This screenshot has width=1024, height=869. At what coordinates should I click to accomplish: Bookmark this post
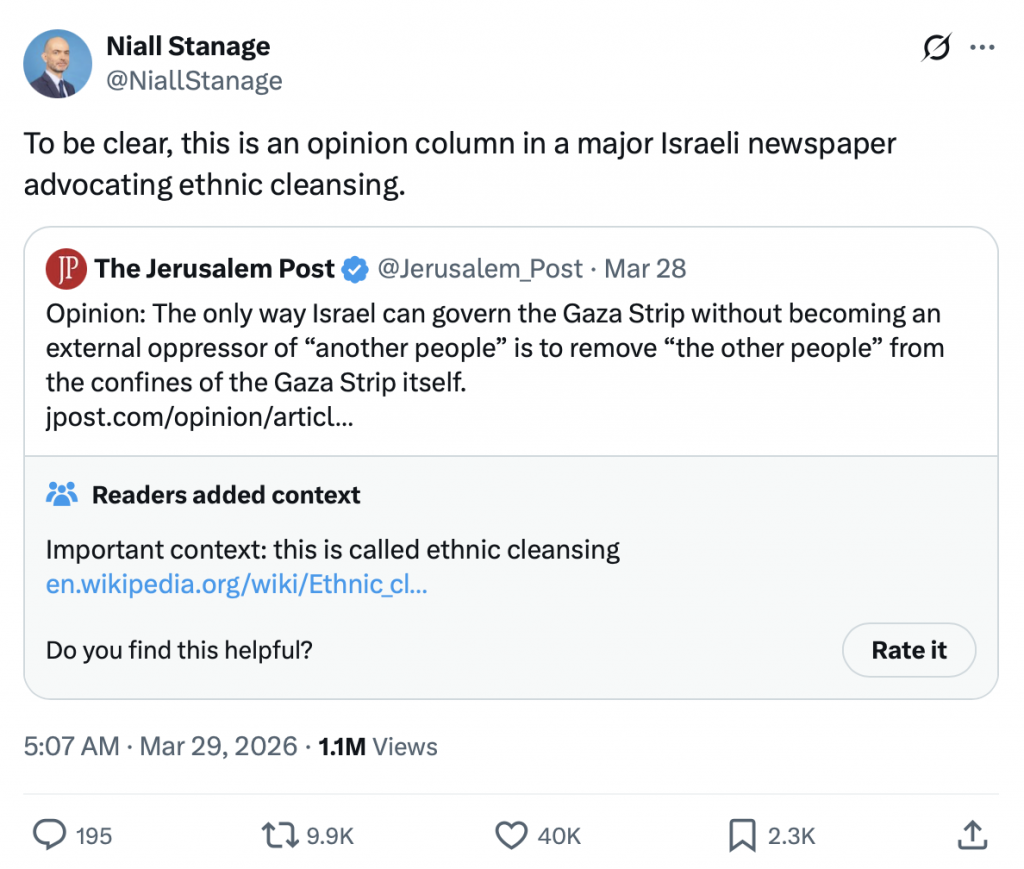point(742,835)
